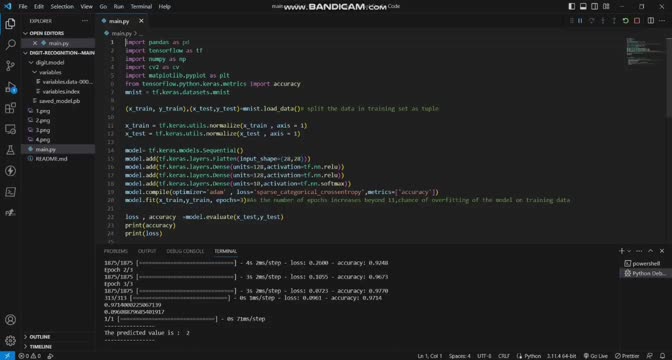Open the Terminal menu
The height and width of the screenshot is (360, 672).
click(141, 6)
